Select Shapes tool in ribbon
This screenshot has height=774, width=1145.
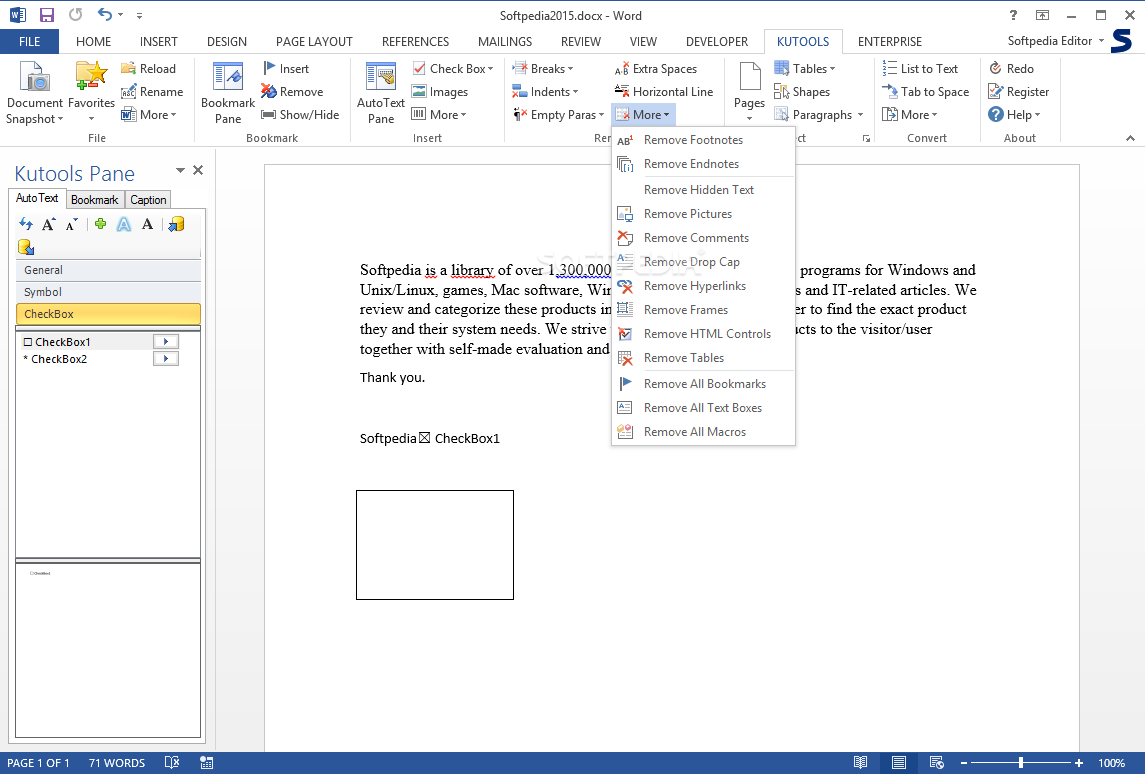pos(802,92)
